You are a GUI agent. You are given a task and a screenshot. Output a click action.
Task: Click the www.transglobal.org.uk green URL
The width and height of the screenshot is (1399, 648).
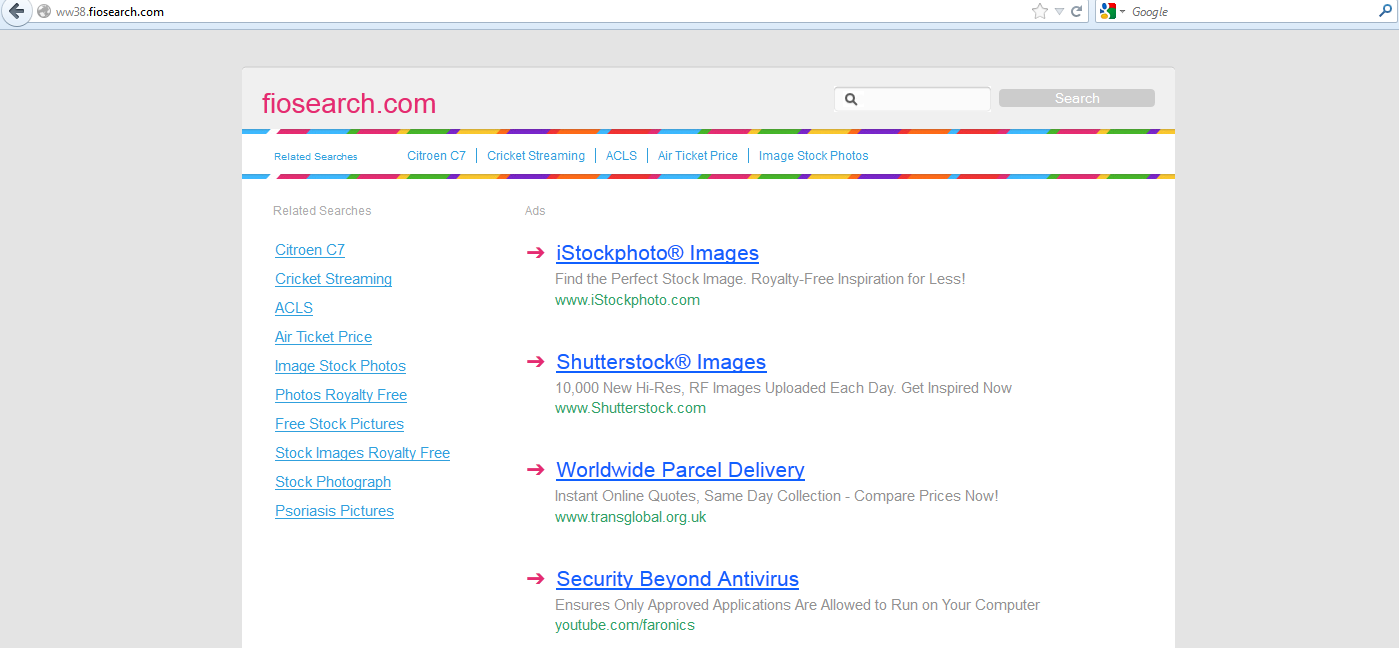click(630, 517)
